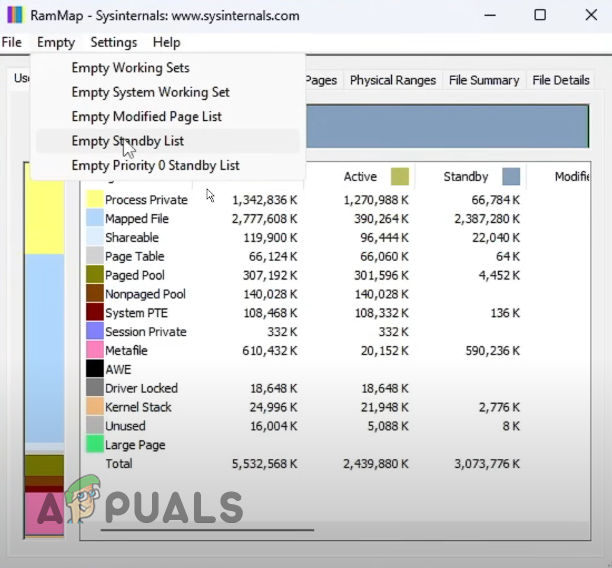Select the System PTE row label
612x568 pixels.
pyautogui.click(x=136, y=313)
